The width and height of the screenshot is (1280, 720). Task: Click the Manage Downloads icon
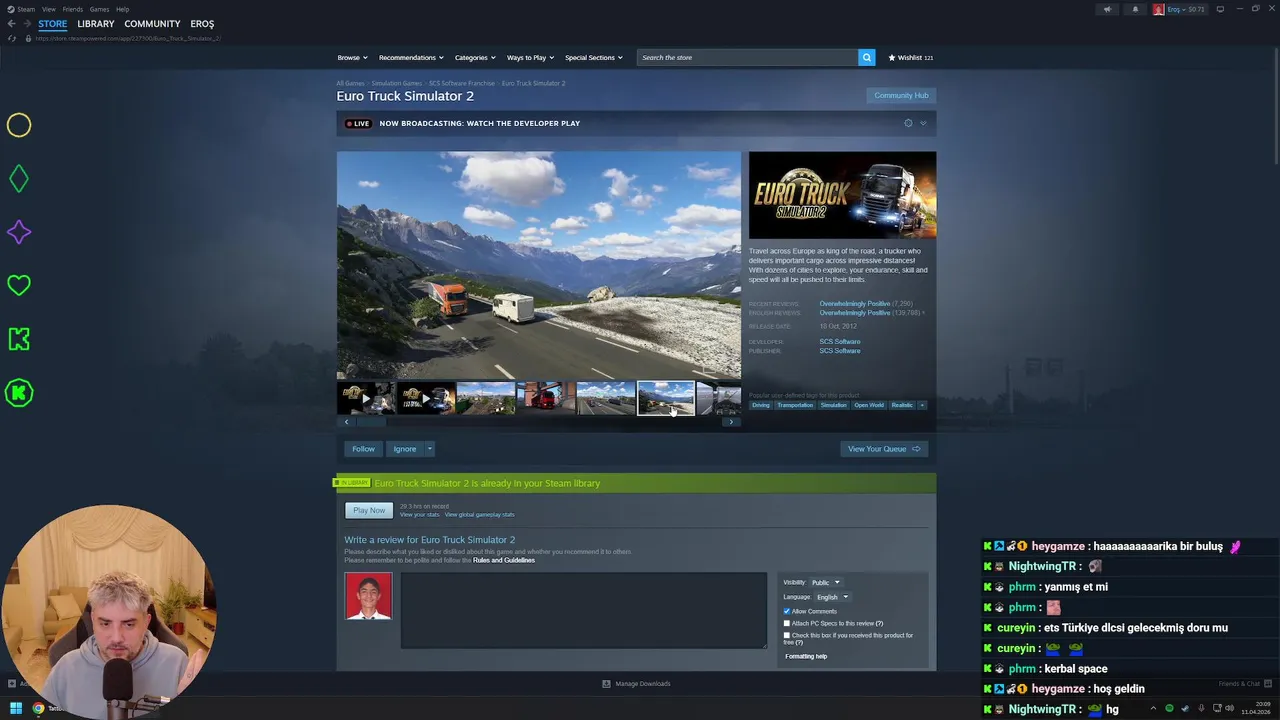[606, 684]
